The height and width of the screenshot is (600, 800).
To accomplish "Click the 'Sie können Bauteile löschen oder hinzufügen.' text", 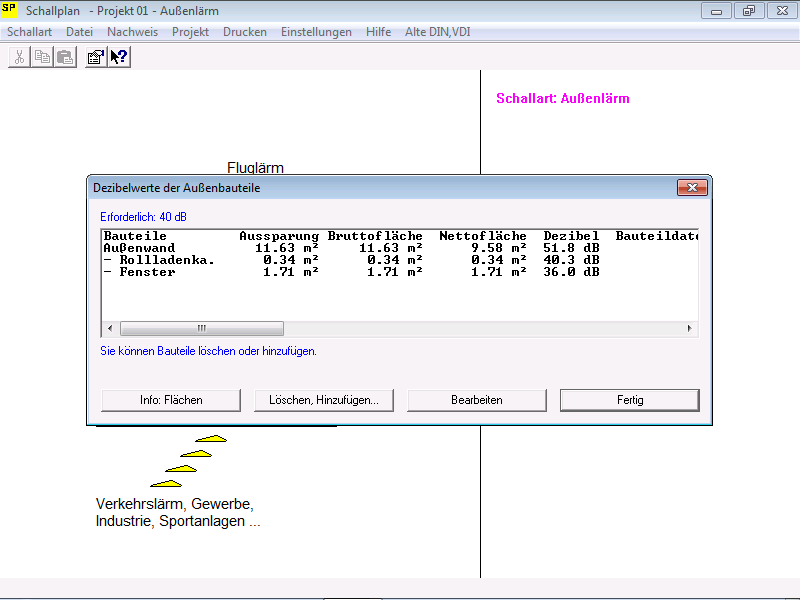I will [208, 351].
